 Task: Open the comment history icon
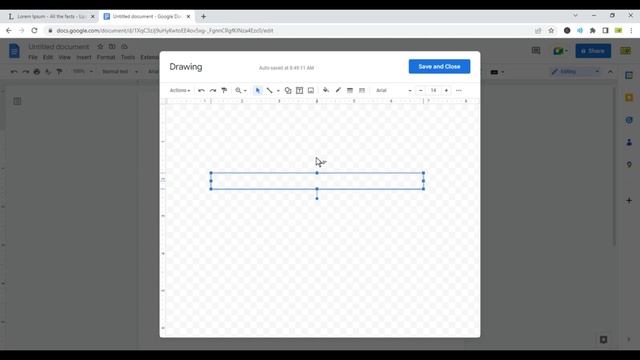pyautogui.click(x=536, y=51)
